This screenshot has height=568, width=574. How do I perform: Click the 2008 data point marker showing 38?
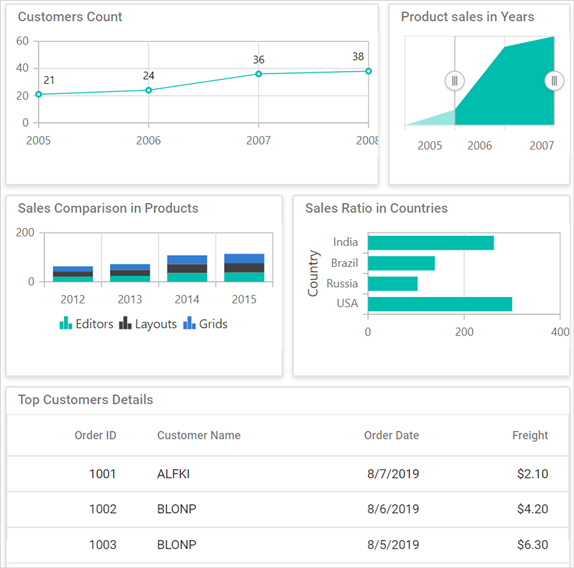pos(368,71)
